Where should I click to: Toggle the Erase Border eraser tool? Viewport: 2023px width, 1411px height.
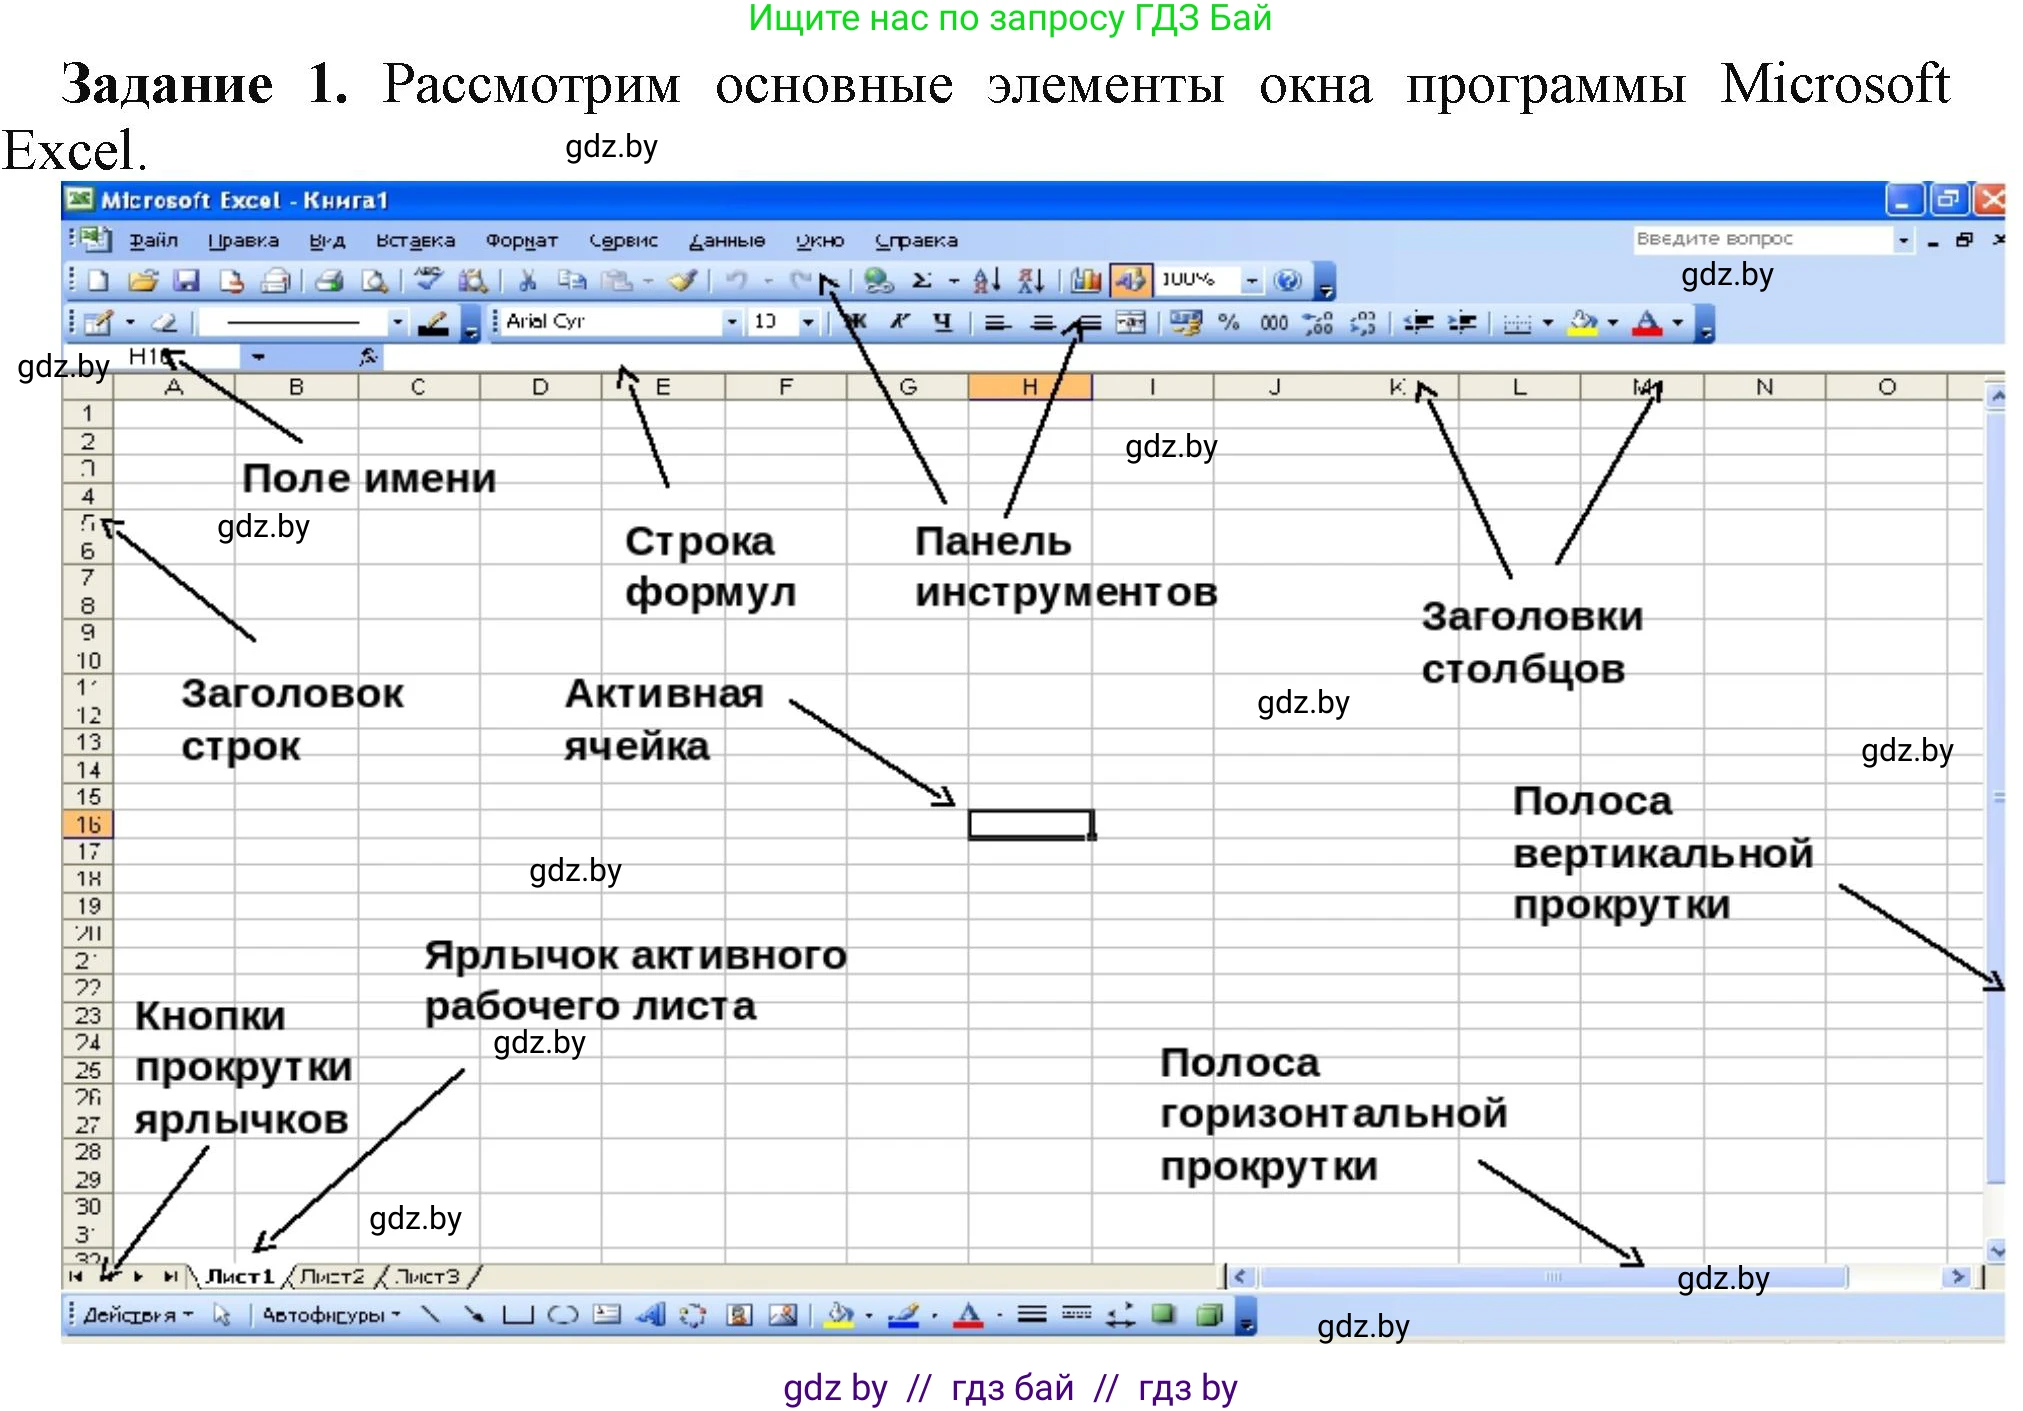point(164,323)
